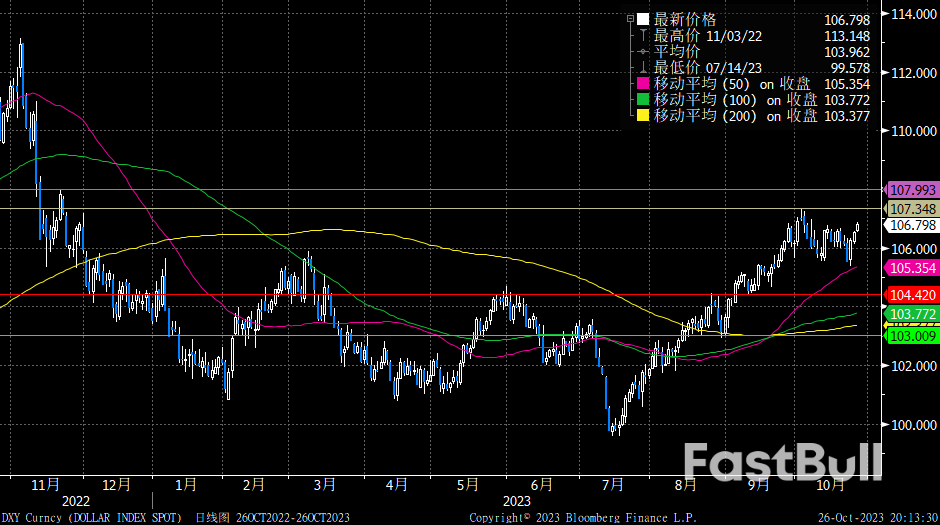Click the 3月 label on the time axis

pos(323,484)
